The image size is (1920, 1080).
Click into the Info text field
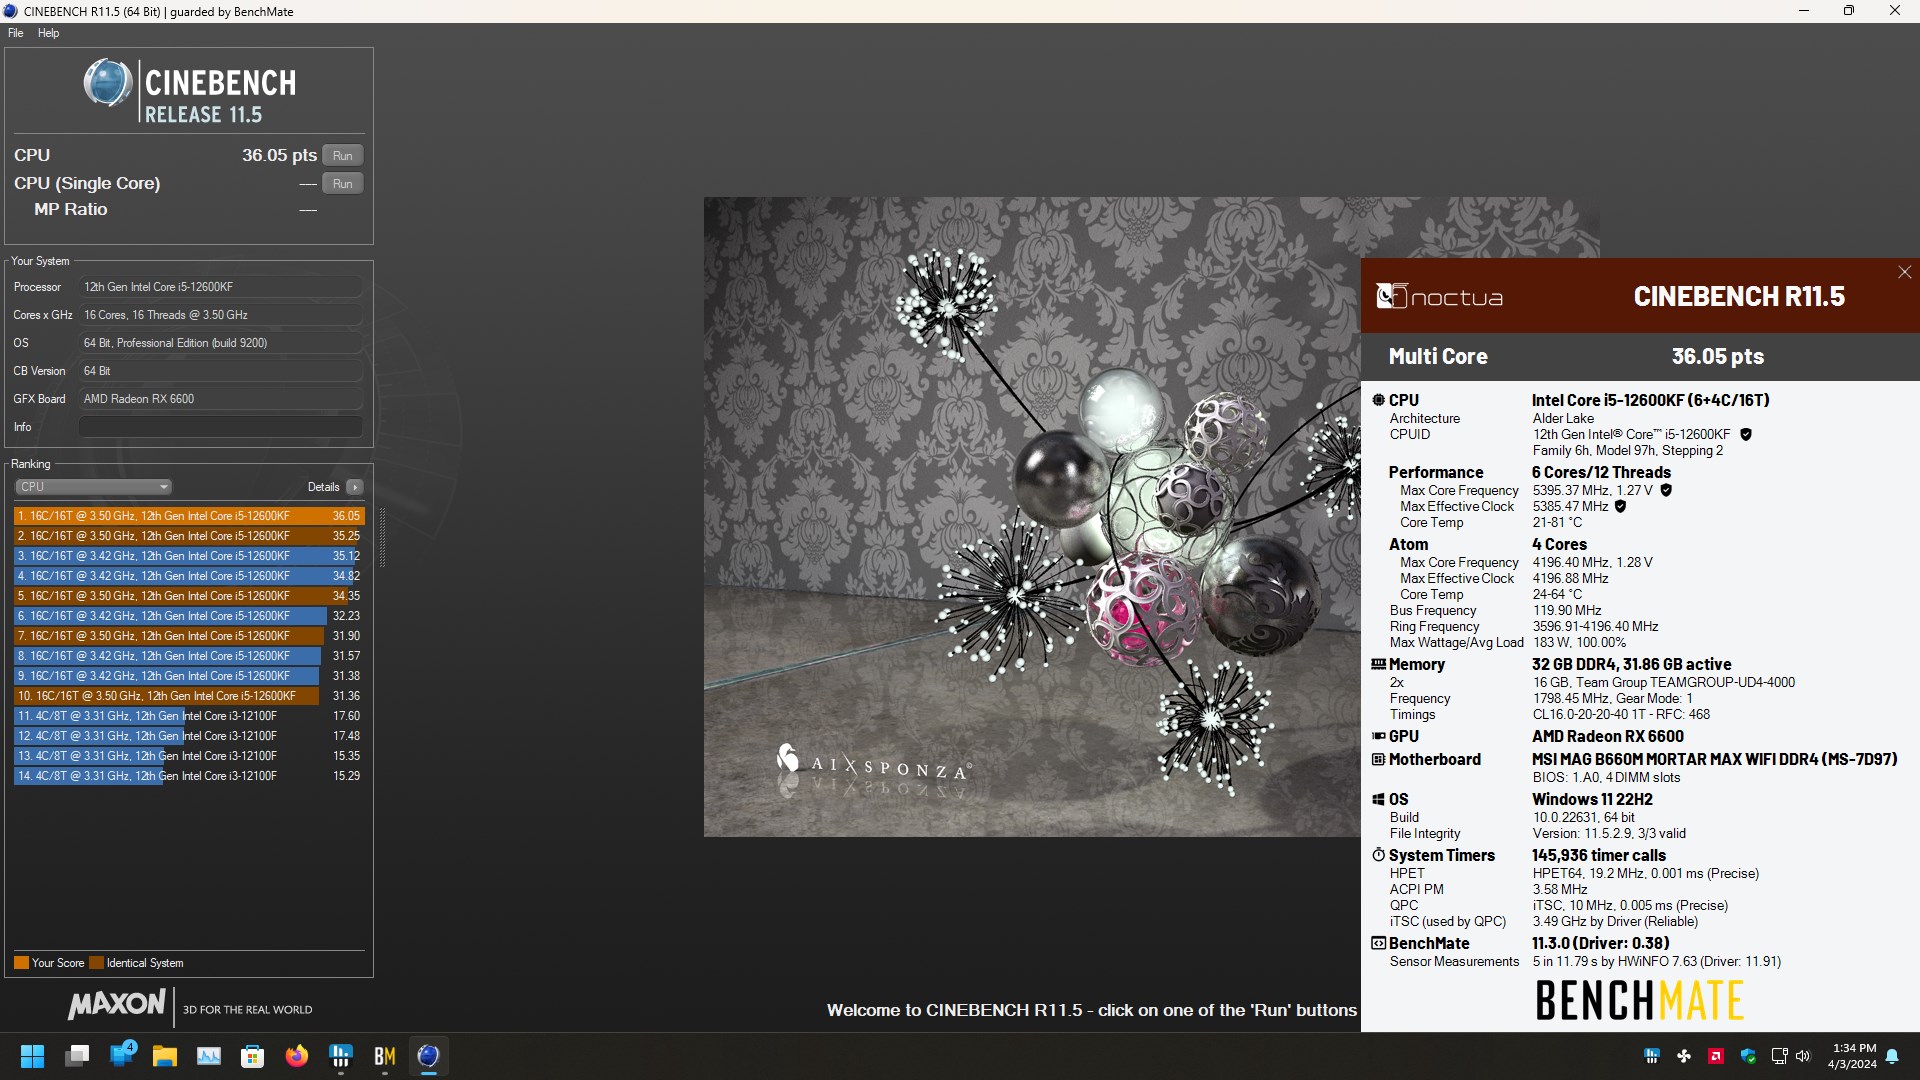[220, 427]
